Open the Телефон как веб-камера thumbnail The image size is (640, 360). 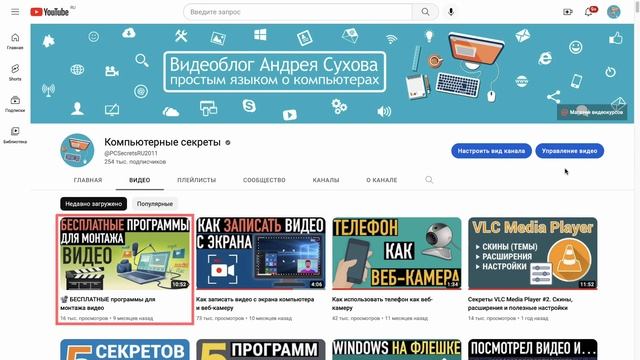coord(397,253)
